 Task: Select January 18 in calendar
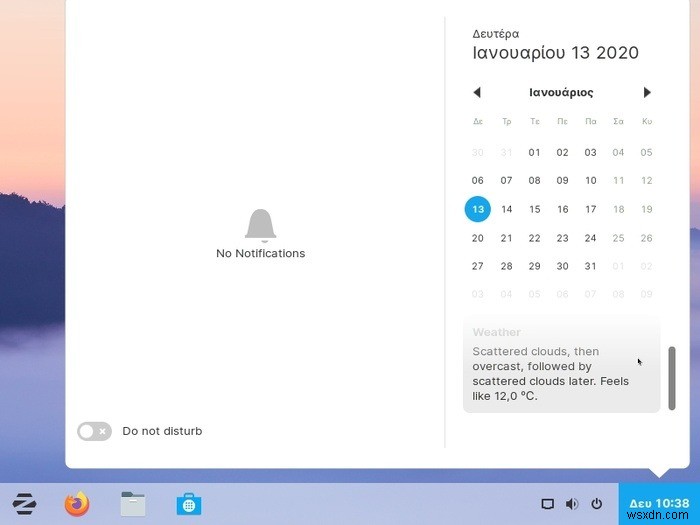618,209
